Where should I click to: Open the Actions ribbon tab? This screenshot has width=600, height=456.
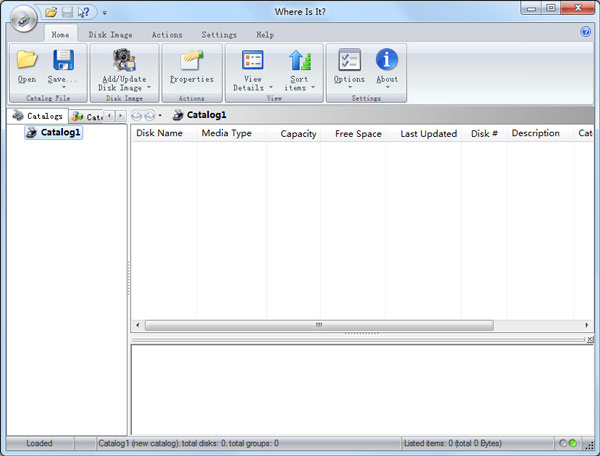167,34
